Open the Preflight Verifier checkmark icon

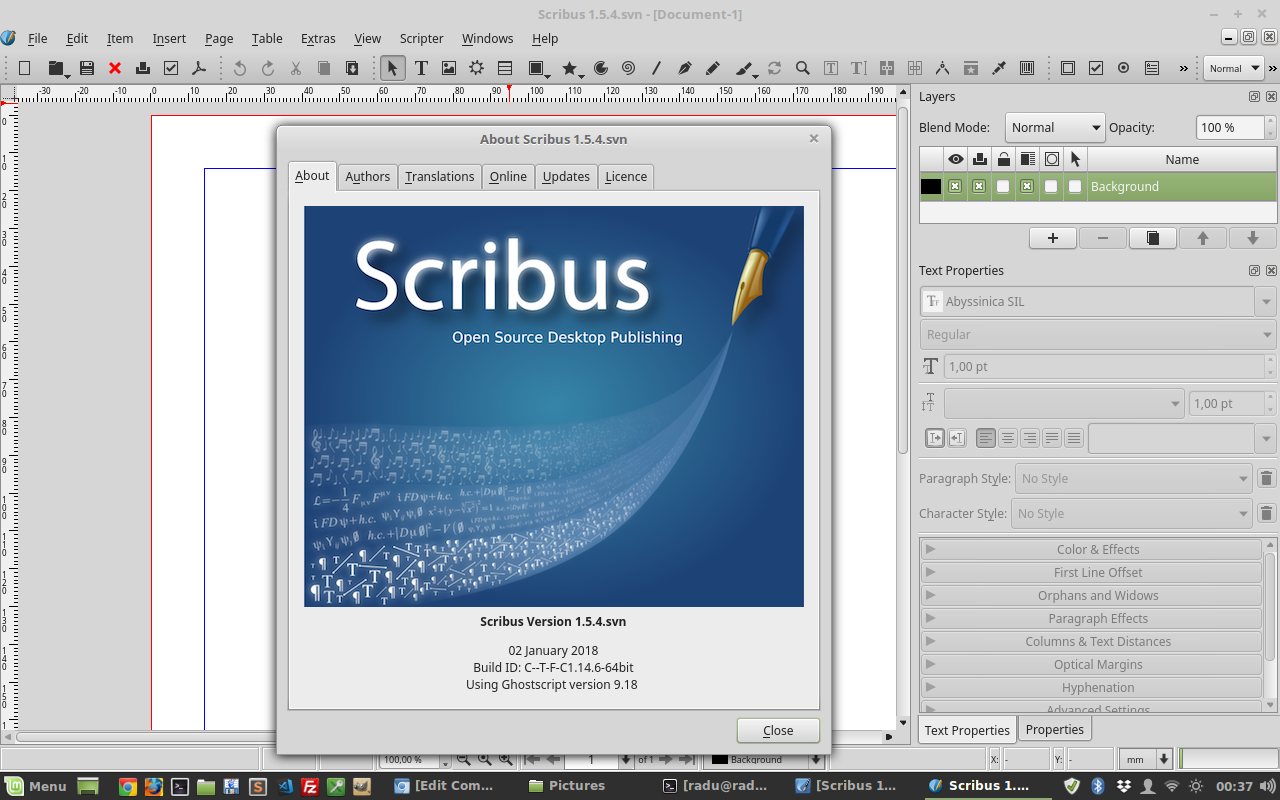click(x=171, y=68)
